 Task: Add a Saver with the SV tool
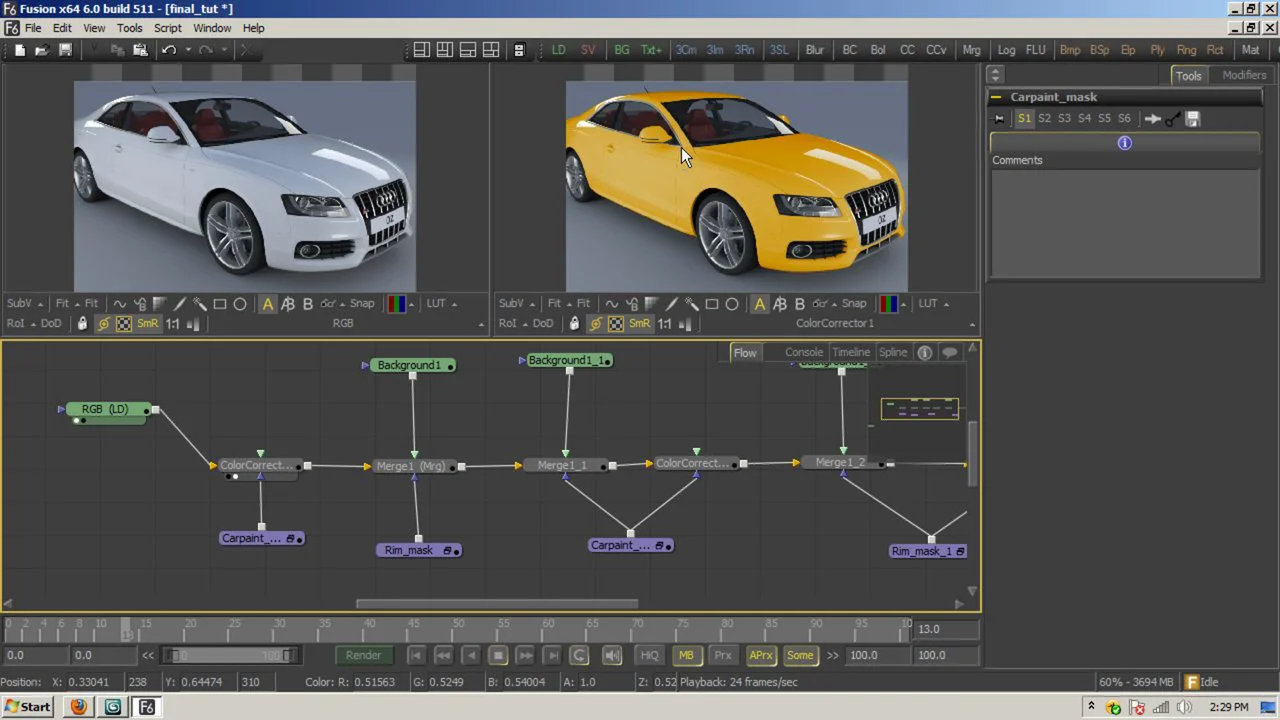[x=588, y=50]
